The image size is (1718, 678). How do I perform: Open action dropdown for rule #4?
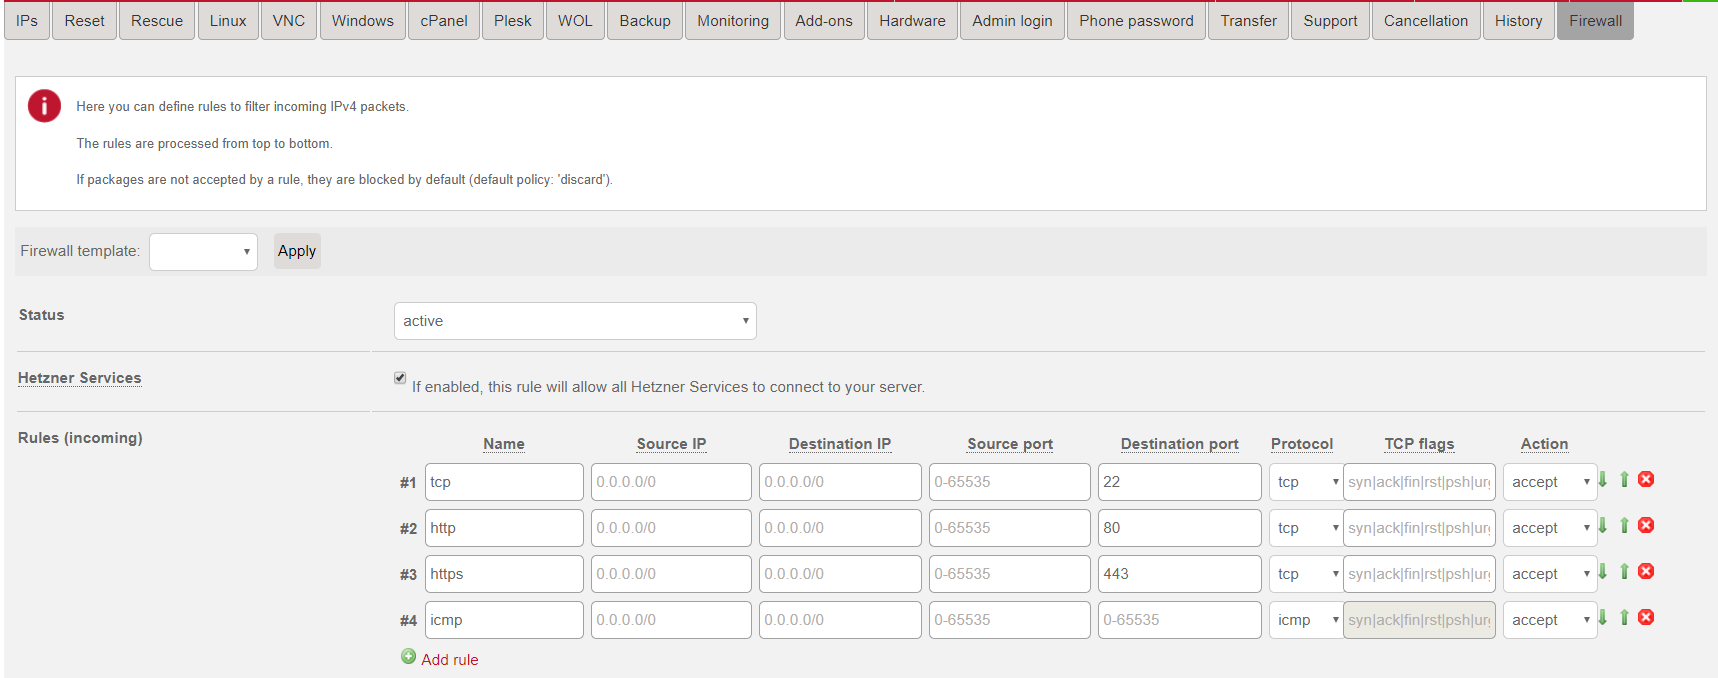1549,620
